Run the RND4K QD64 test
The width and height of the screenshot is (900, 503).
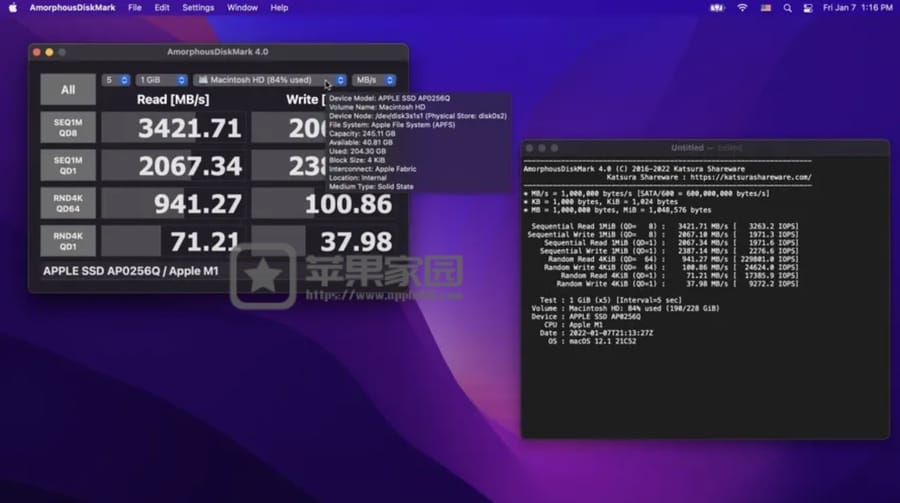[68, 203]
